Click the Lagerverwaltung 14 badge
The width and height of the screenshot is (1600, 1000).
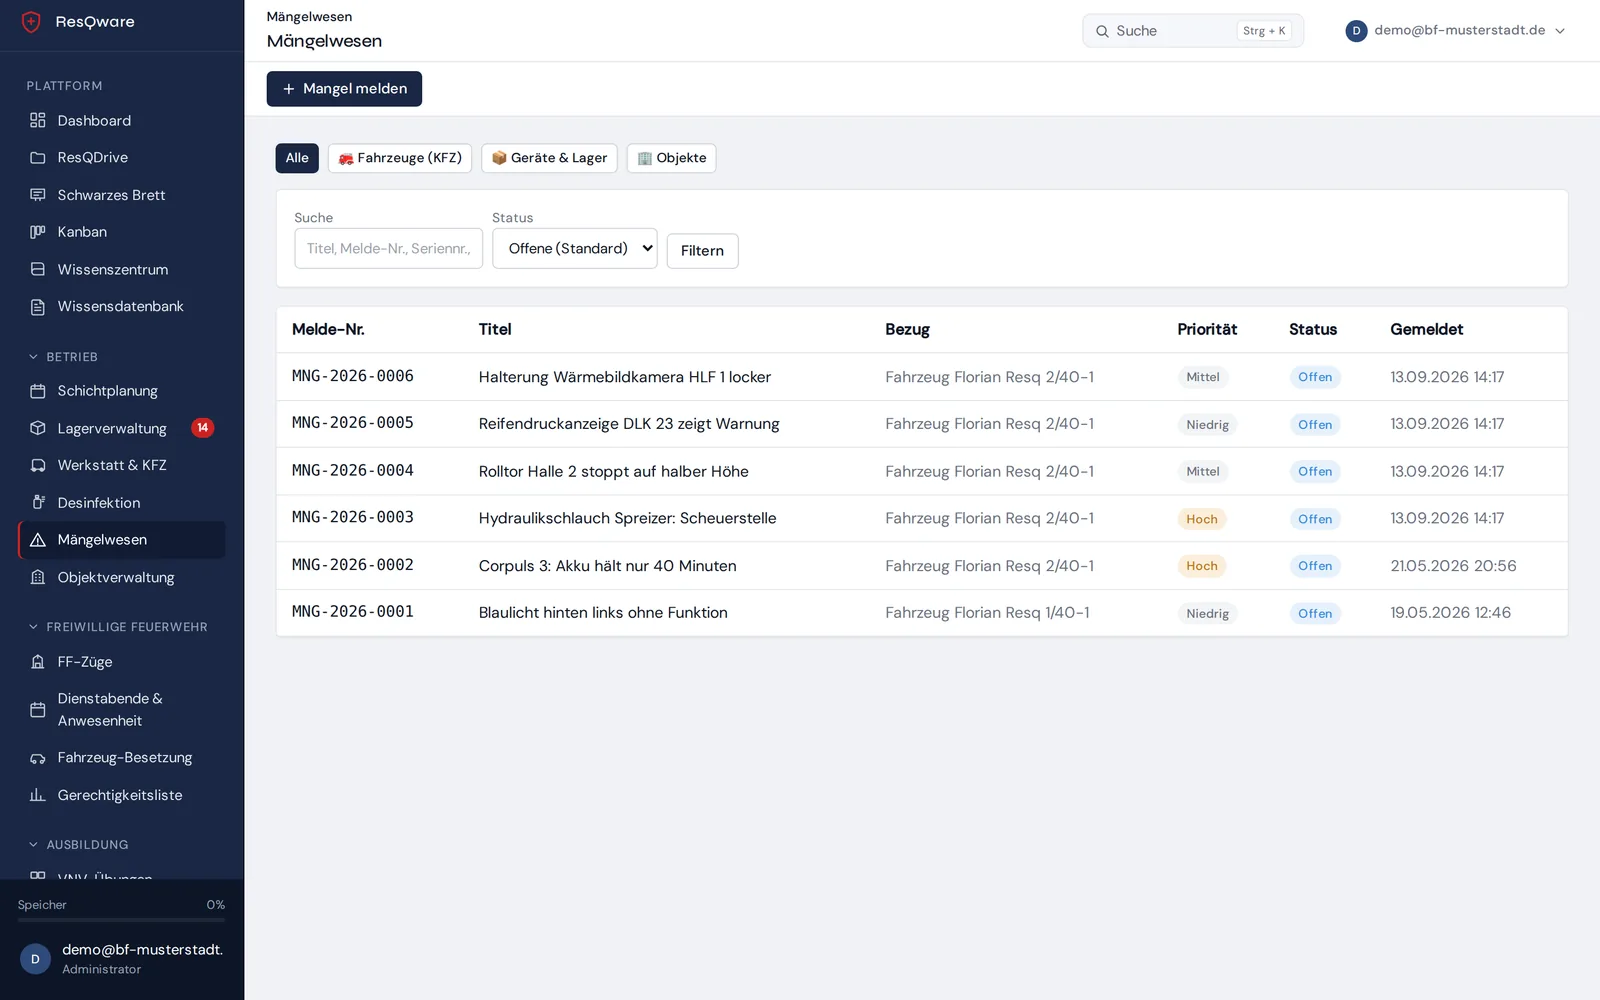coord(203,428)
